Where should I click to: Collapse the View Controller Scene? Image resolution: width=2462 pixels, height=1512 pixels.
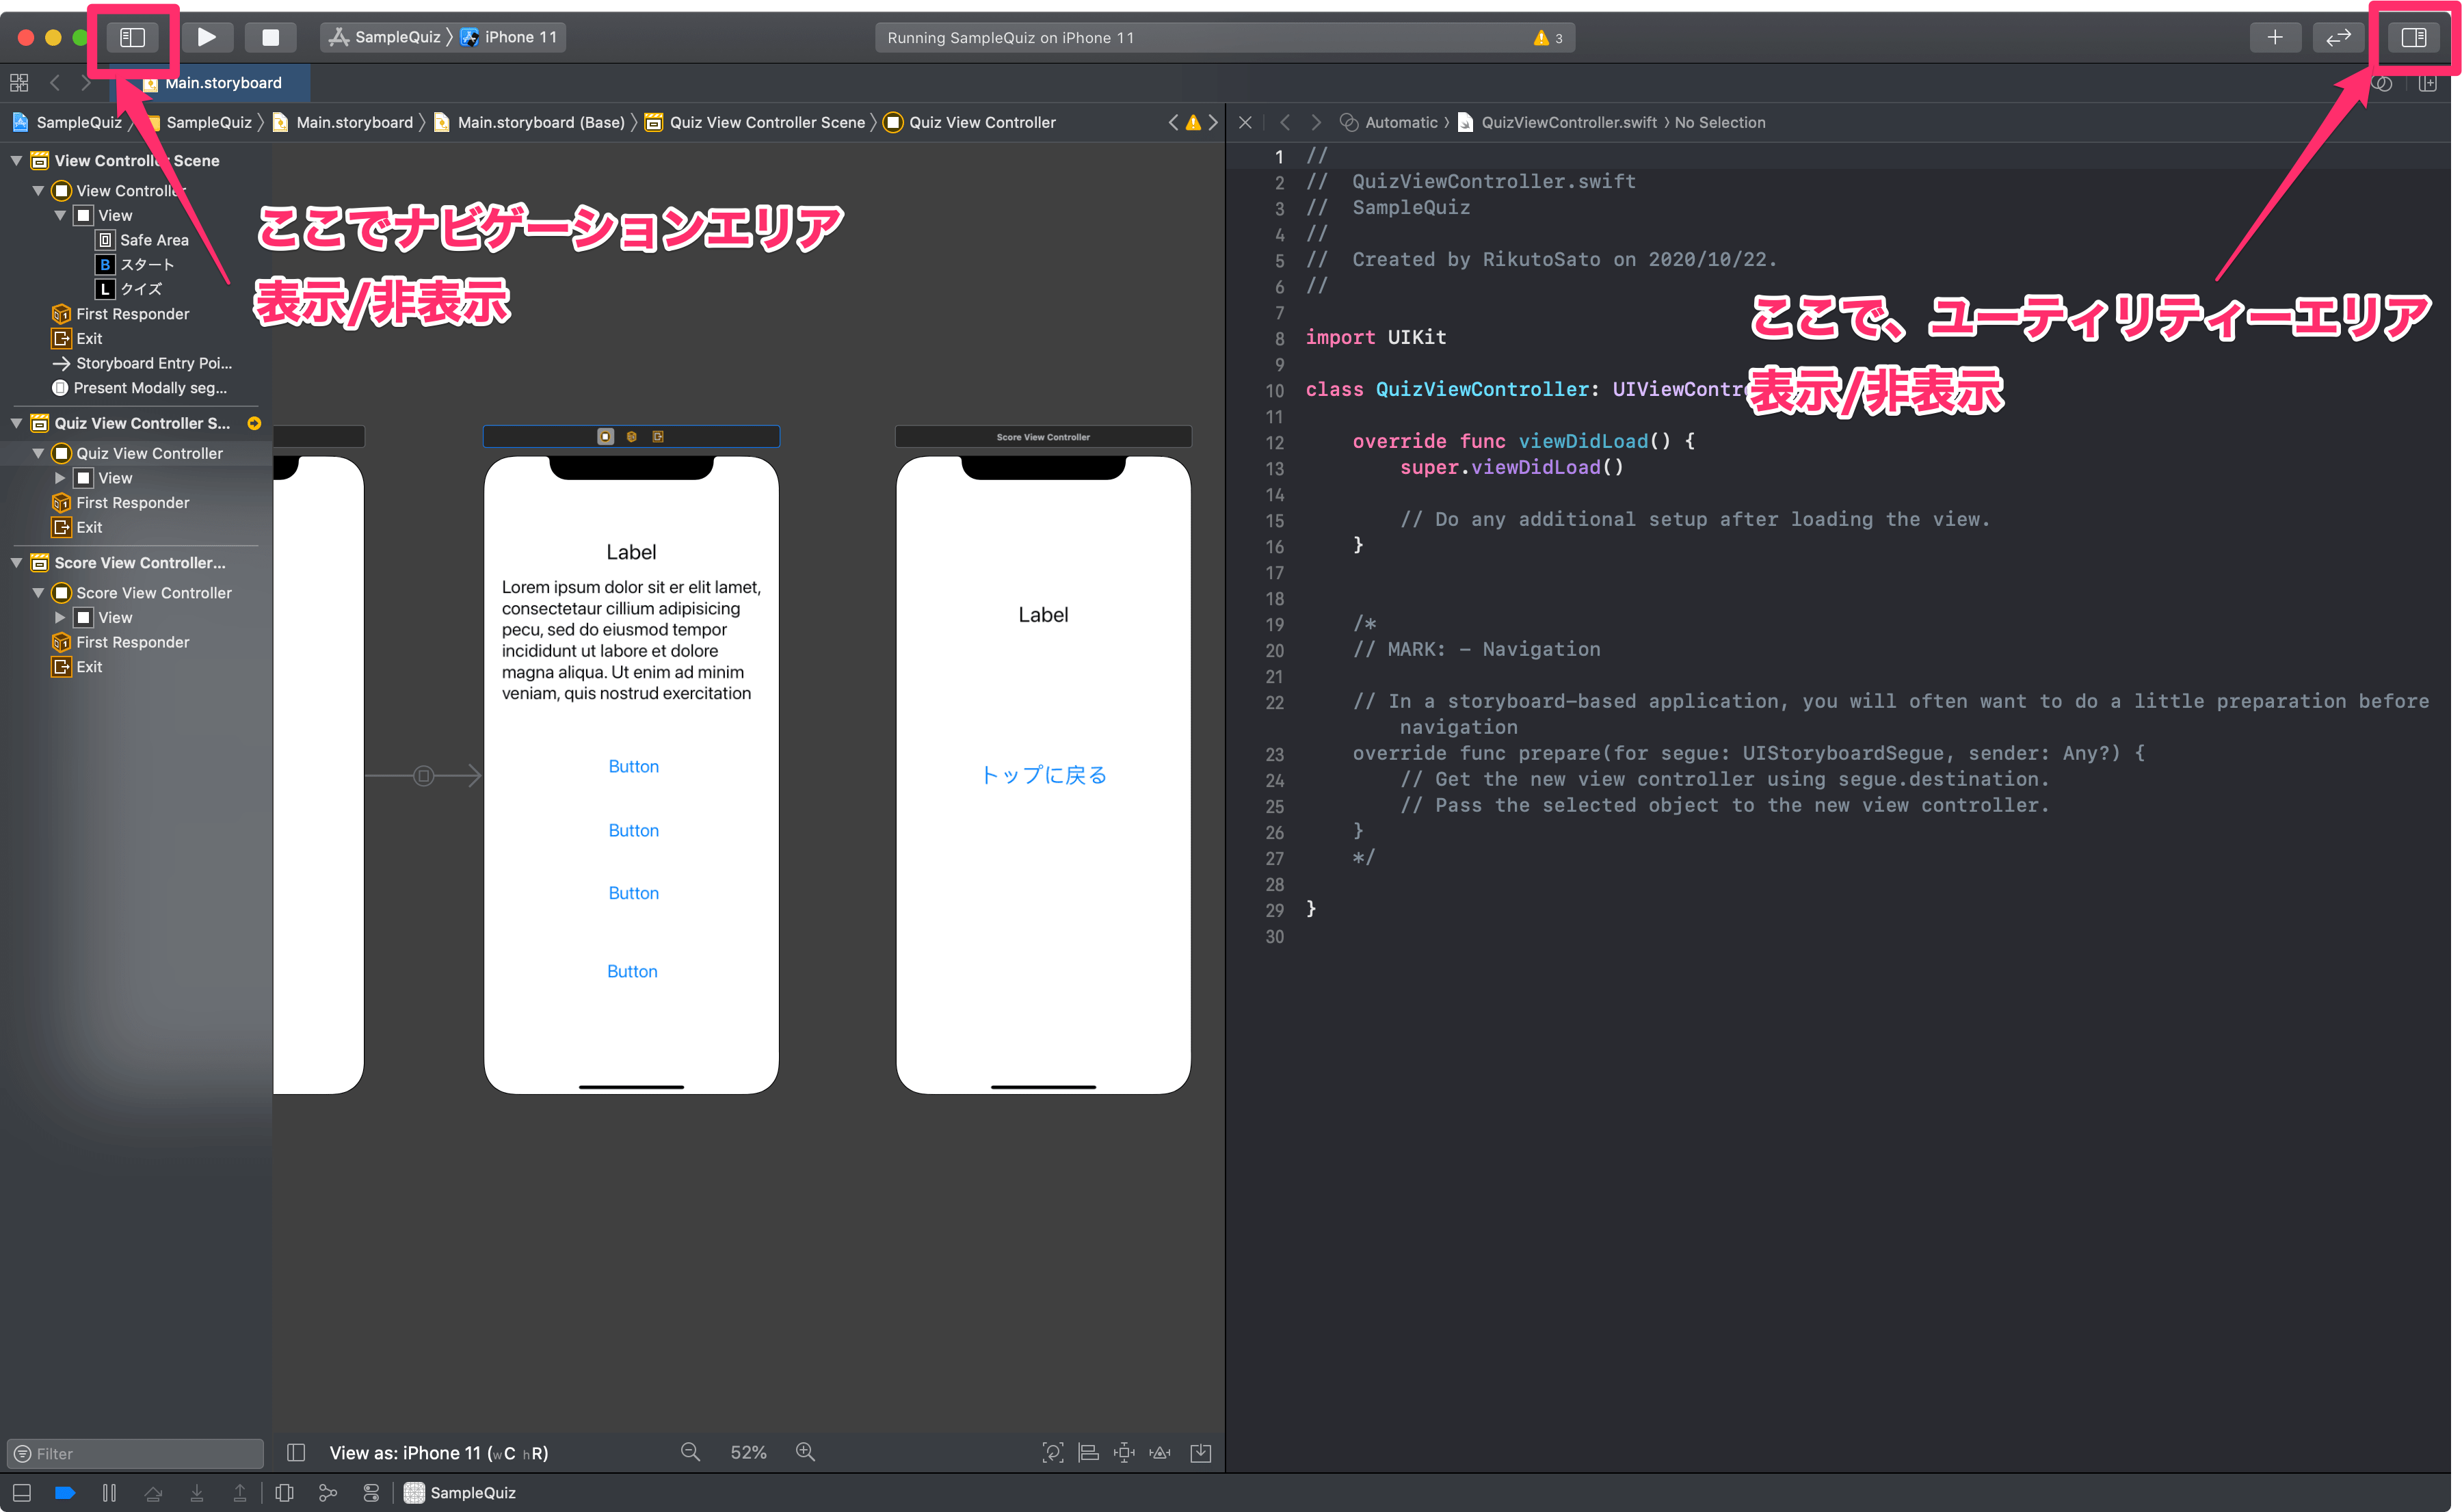[x=16, y=160]
